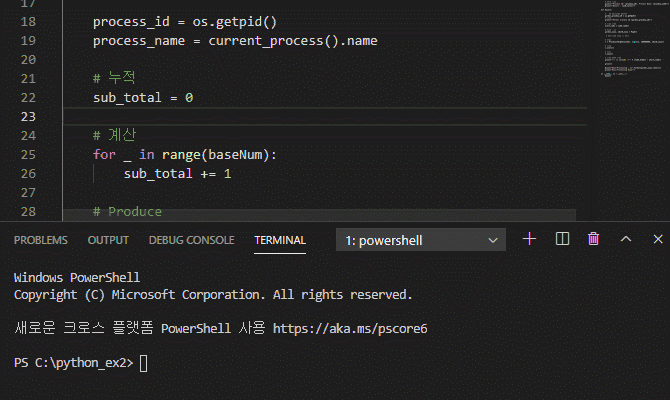The height and width of the screenshot is (400, 670).
Task: Click the PowerShell prompt input cursor
Action: (144, 362)
